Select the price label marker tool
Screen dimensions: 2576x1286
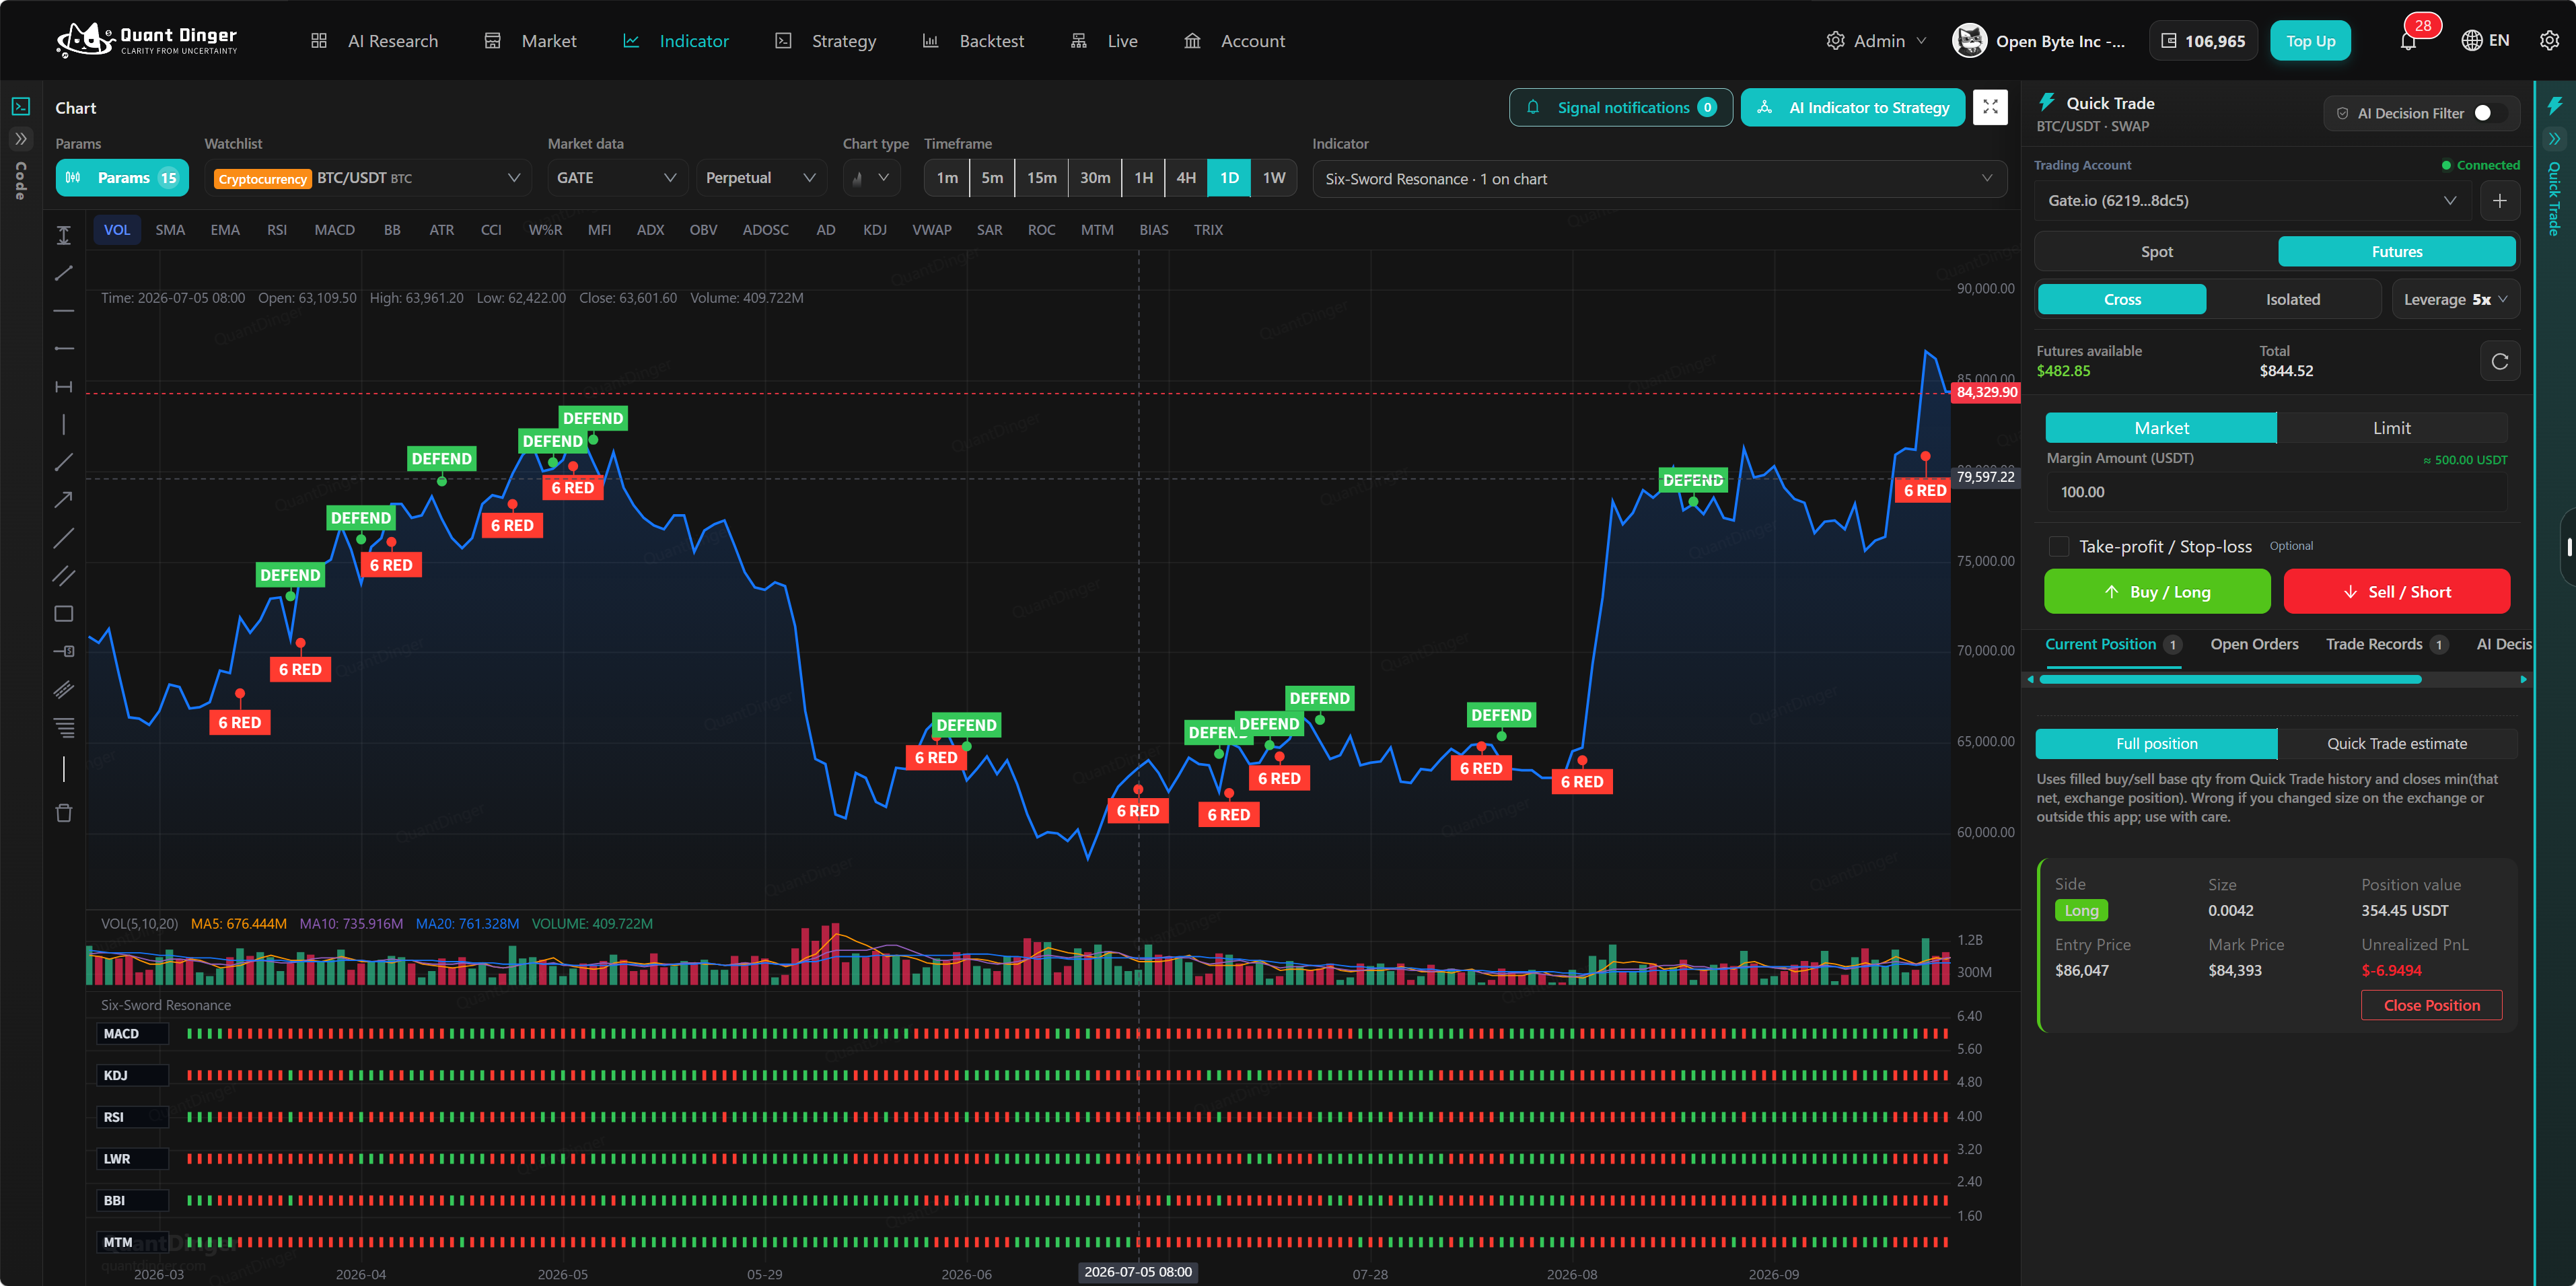tap(64, 652)
